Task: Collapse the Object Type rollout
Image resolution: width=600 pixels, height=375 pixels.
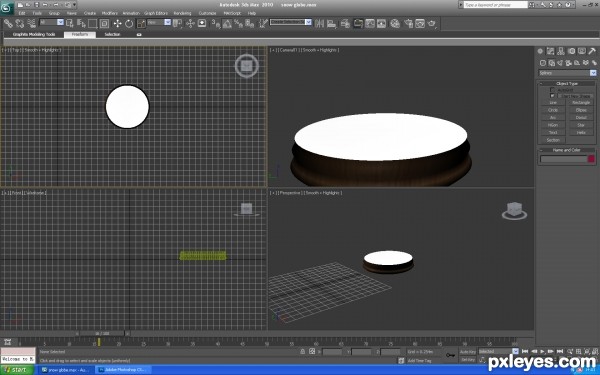Action: pos(567,83)
